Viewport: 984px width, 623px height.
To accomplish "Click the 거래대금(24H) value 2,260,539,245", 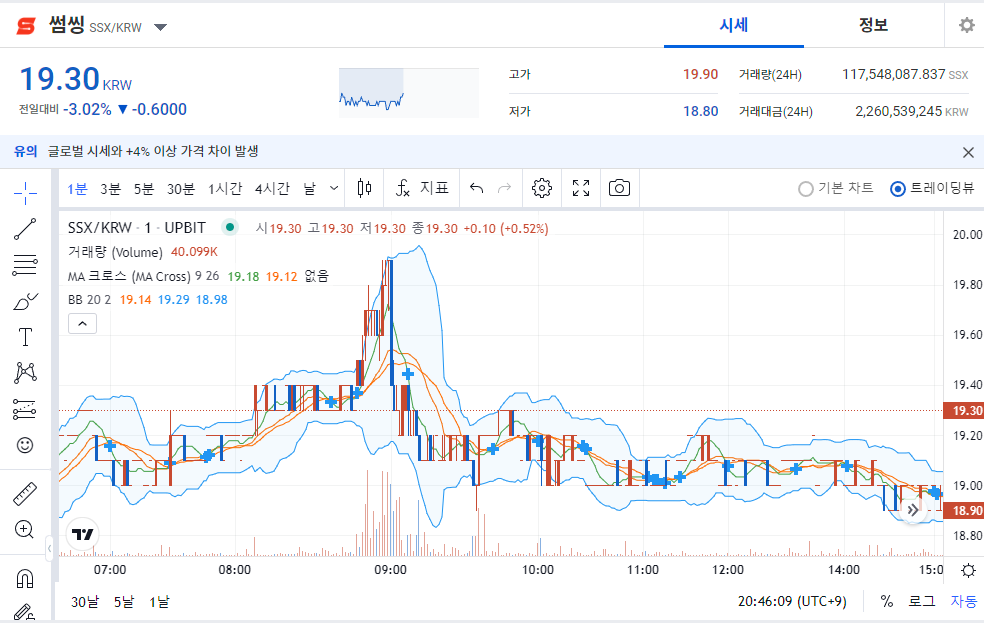I will [899, 111].
